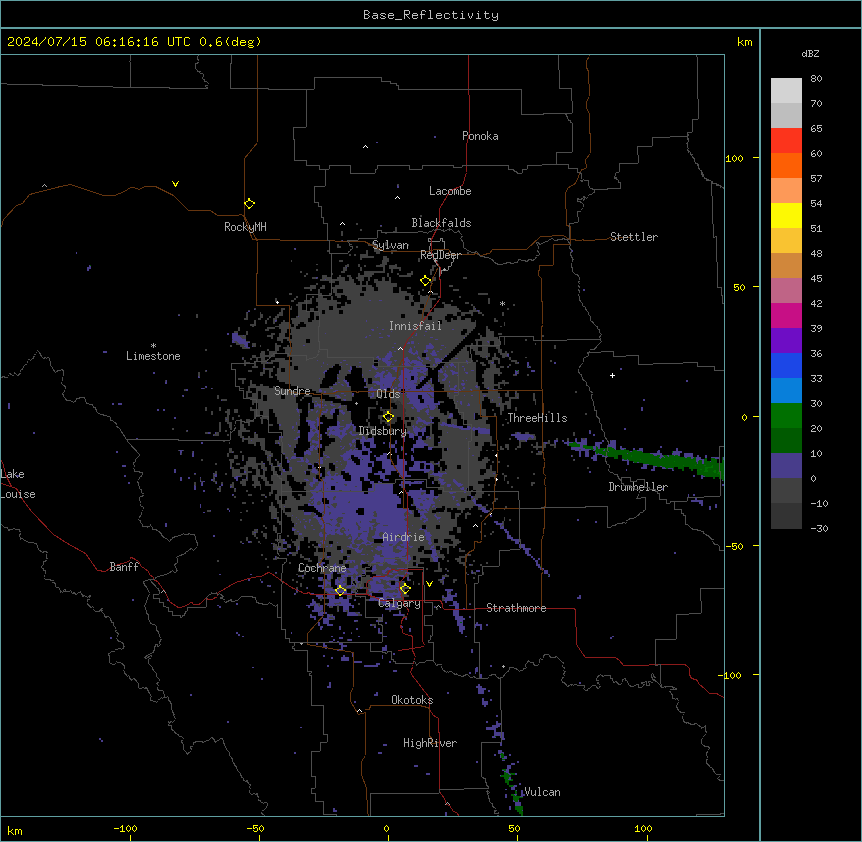This screenshot has height=842, width=862.
Task: Click the yellow diamond marker above RockyMH
Action: pyautogui.click(x=249, y=203)
